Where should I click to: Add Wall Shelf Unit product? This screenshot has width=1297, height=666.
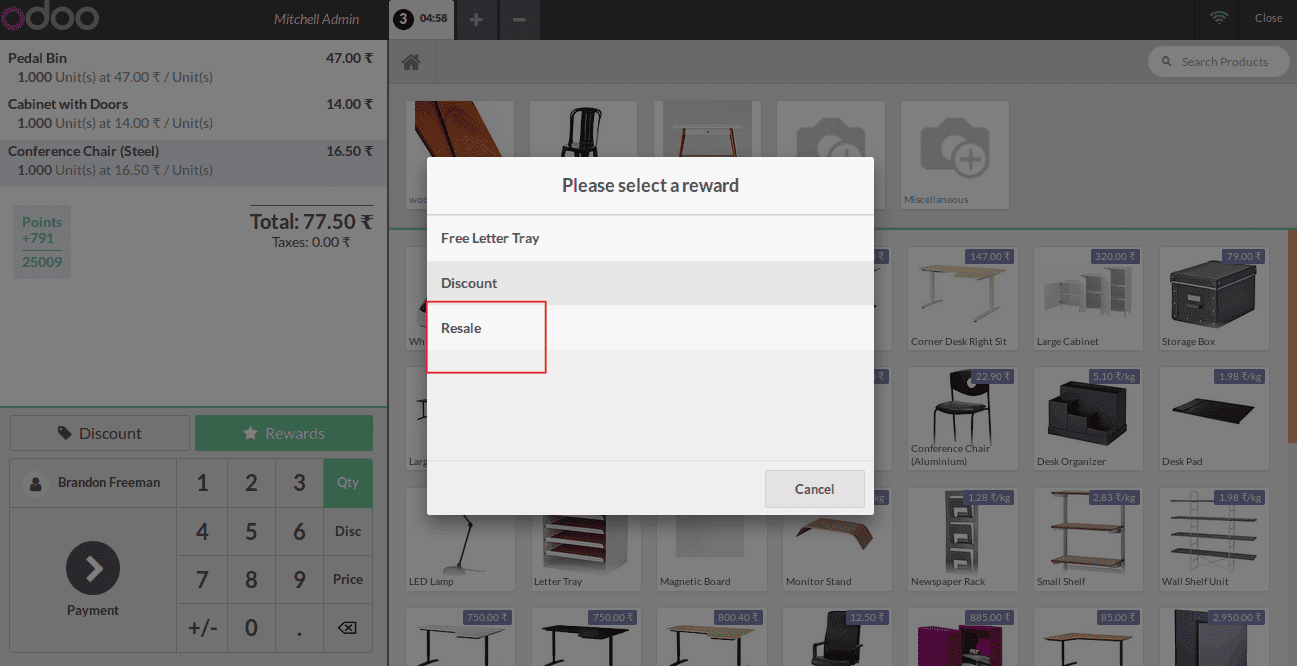(x=1214, y=540)
